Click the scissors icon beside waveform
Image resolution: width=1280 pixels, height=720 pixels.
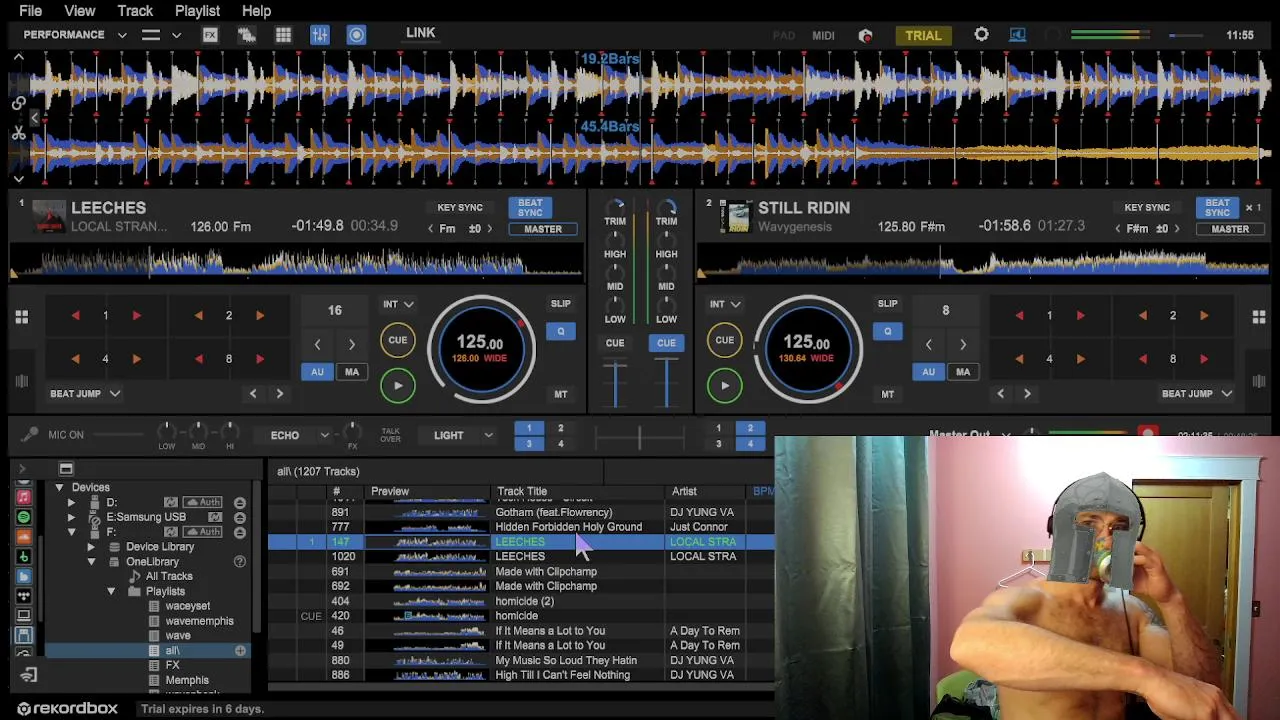tap(18, 133)
